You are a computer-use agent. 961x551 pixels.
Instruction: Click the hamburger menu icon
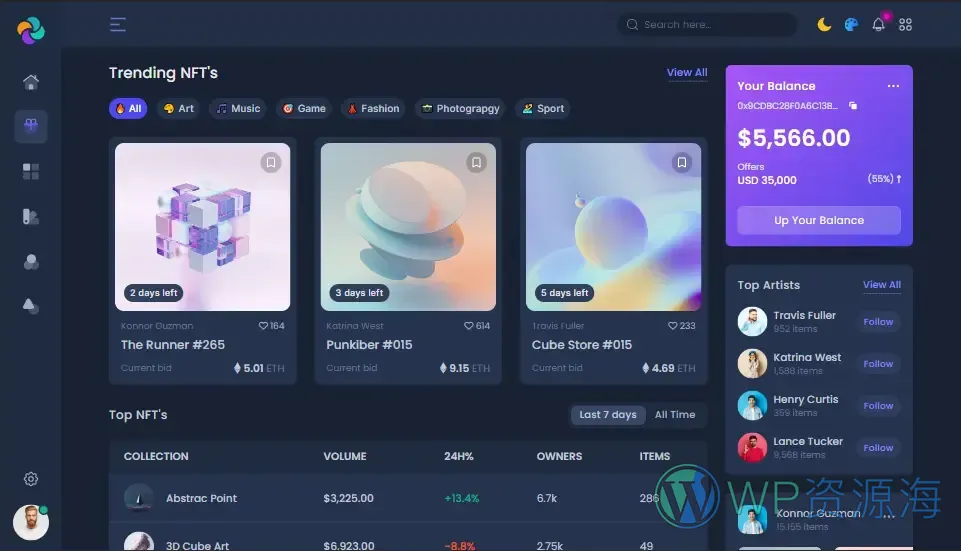(118, 25)
